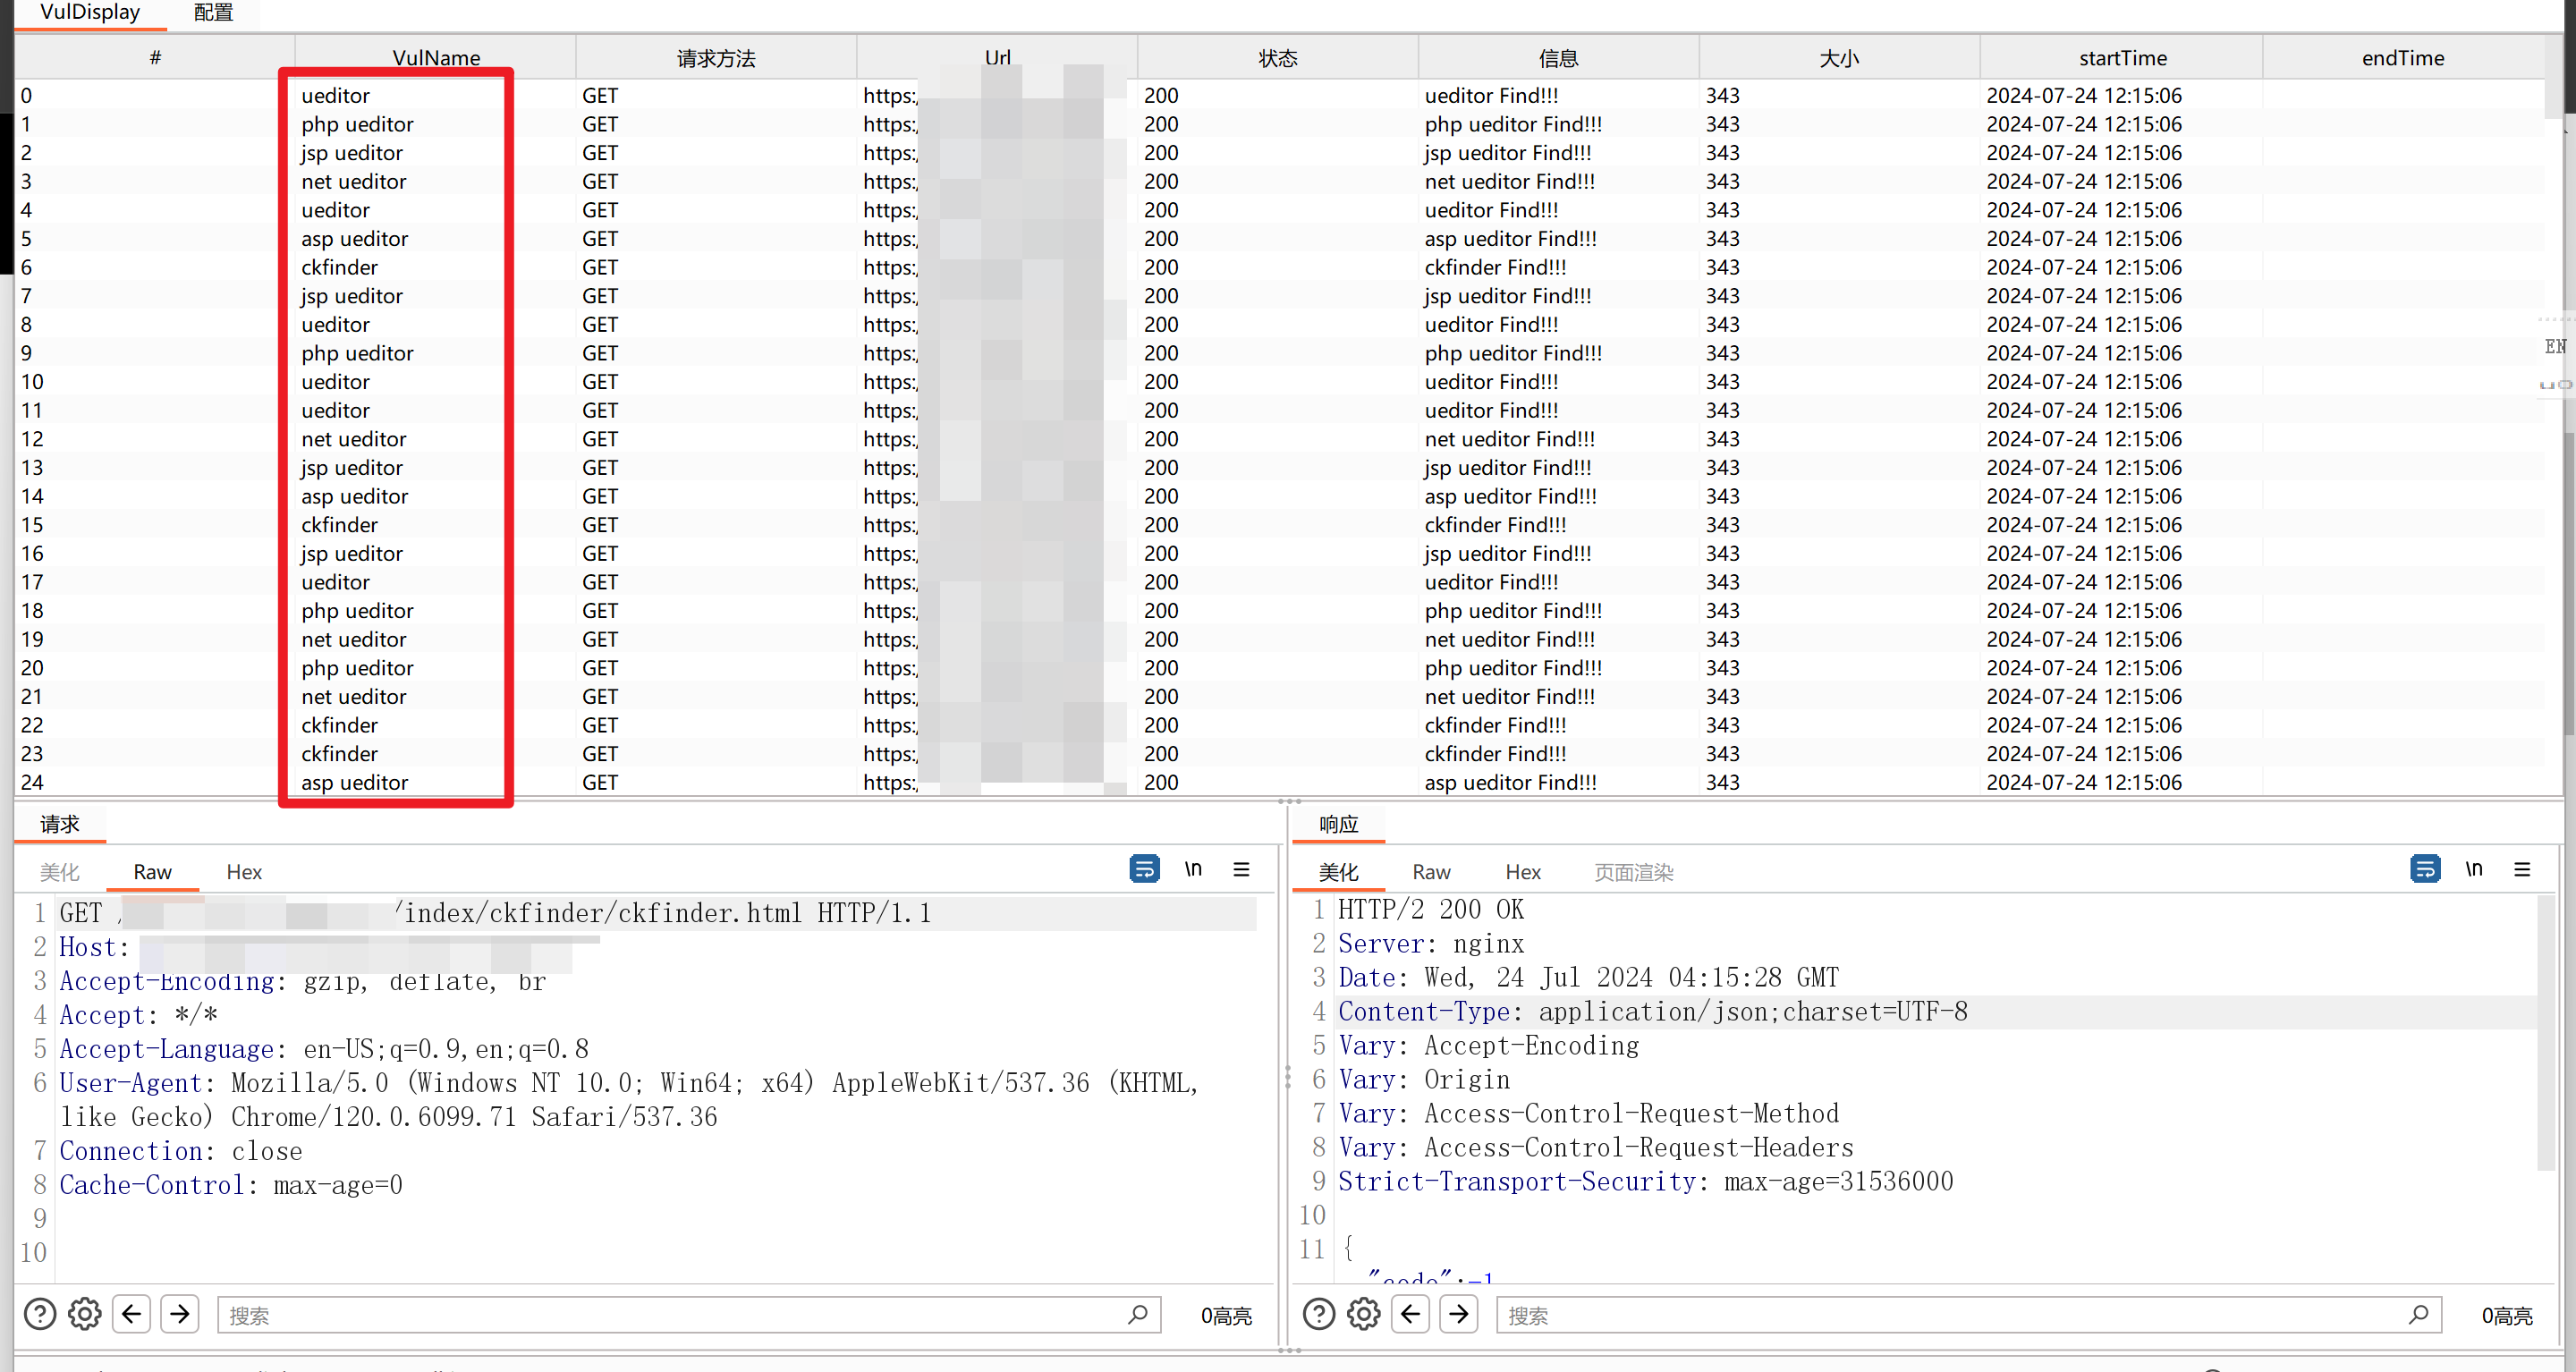The height and width of the screenshot is (1372, 2576).
Task: Click GET method cell in row 18
Action: coord(599,610)
